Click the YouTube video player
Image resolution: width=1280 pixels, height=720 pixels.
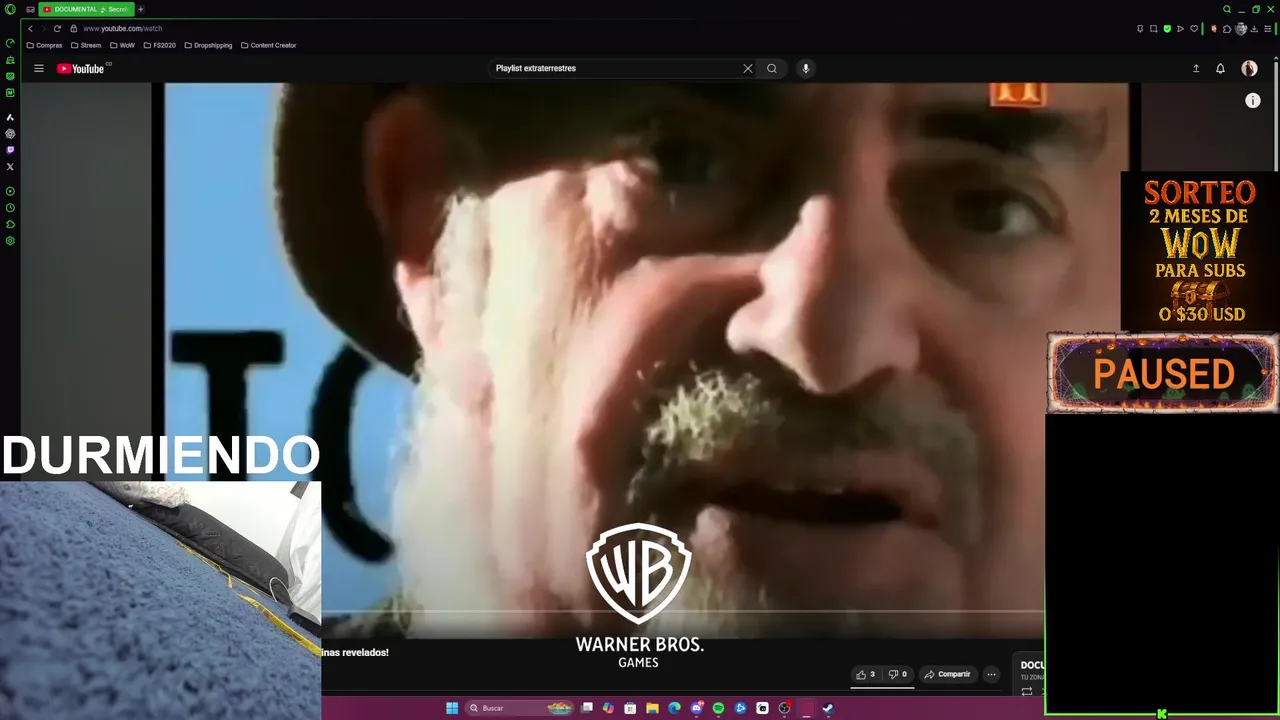pos(646,360)
